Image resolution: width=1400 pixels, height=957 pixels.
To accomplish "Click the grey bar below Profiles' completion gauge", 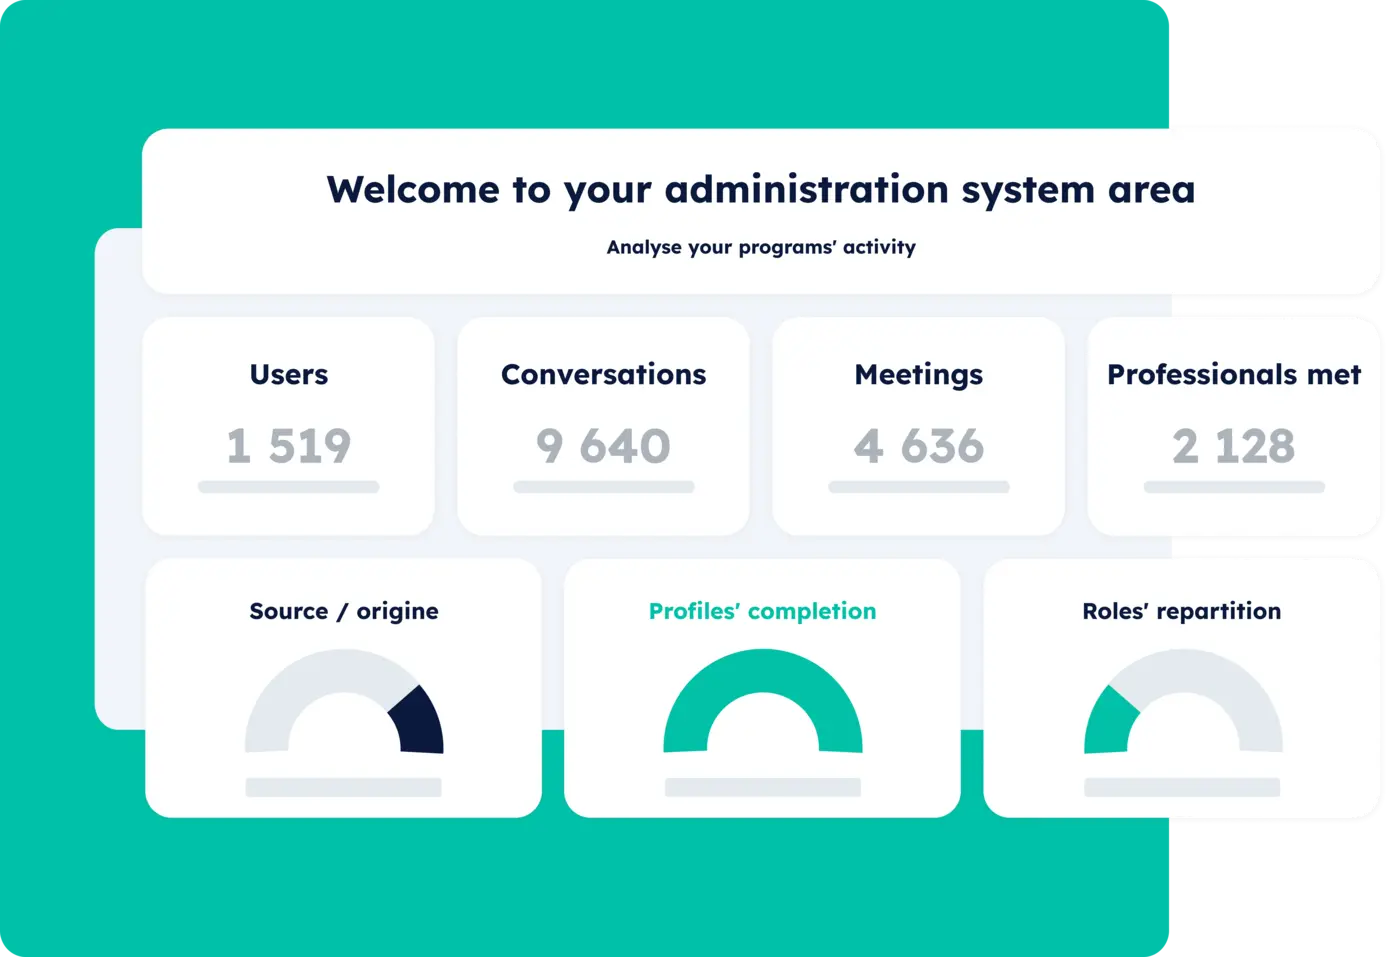I will click(762, 788).
